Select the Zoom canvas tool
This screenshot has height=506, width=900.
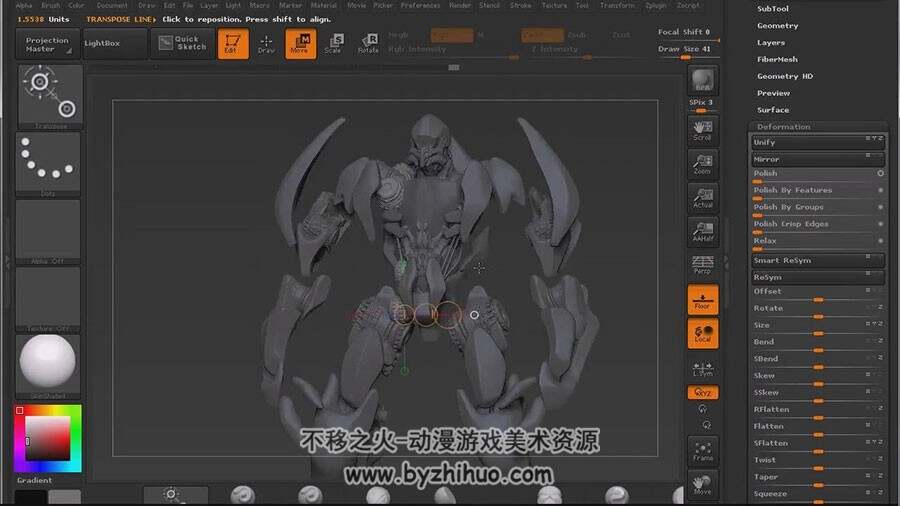click(x=703, y=164)
